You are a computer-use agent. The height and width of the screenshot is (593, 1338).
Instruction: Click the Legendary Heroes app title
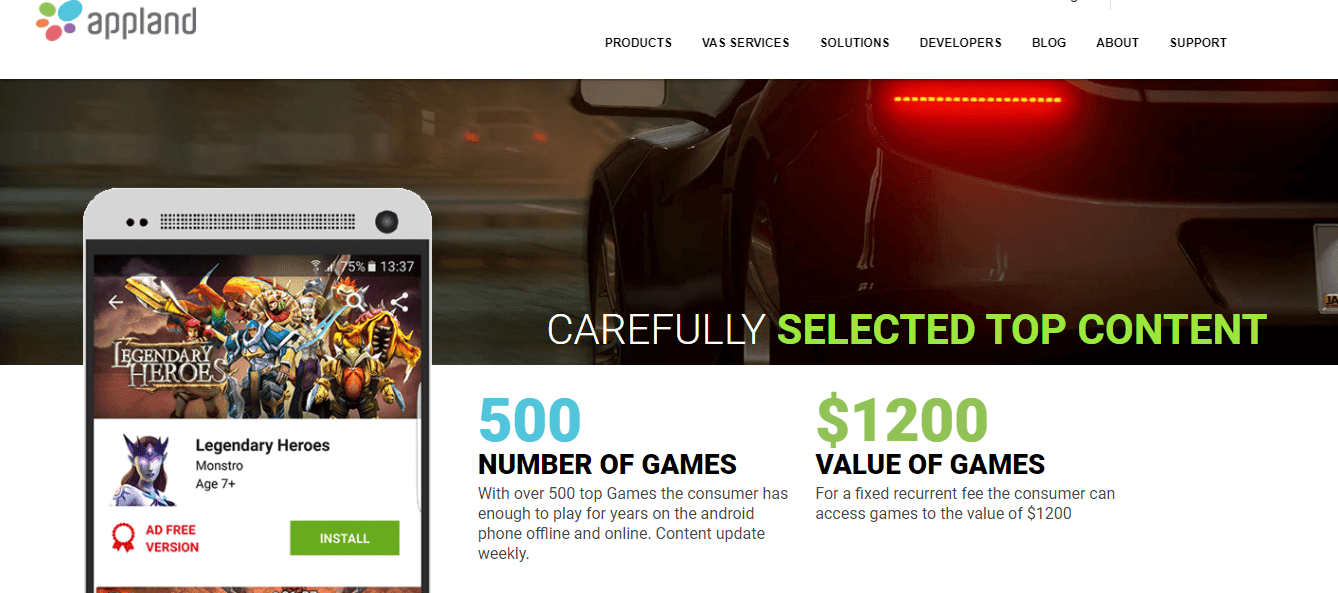coord(262,445)
